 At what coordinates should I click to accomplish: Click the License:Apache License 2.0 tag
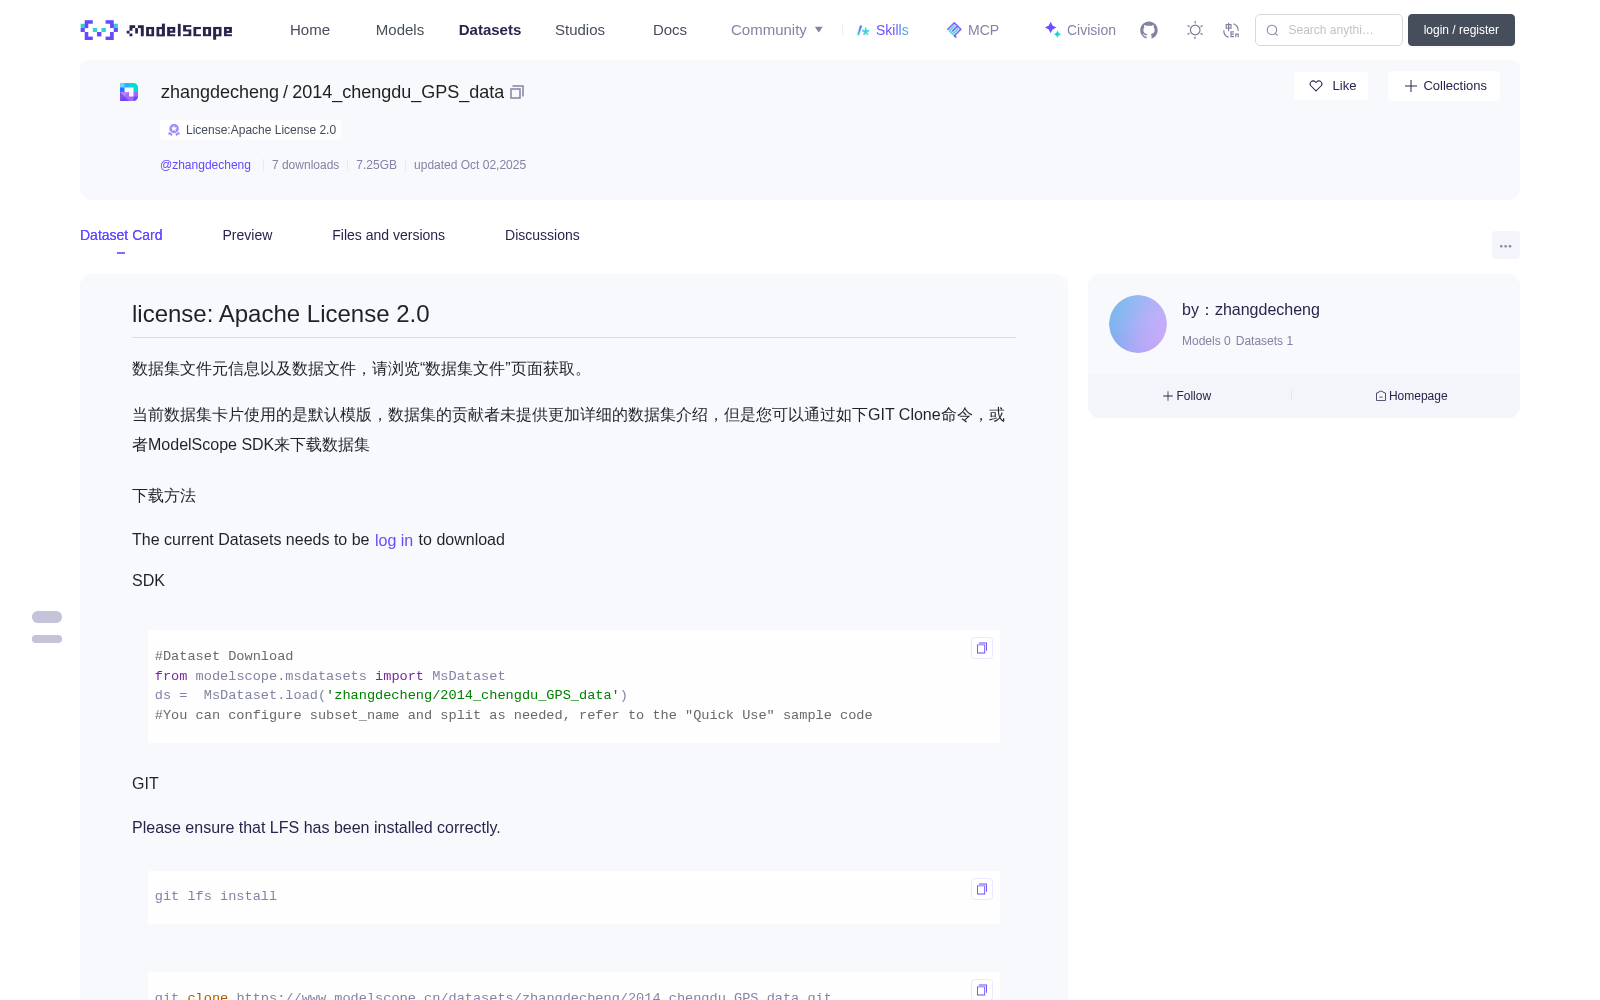[251, 130]
